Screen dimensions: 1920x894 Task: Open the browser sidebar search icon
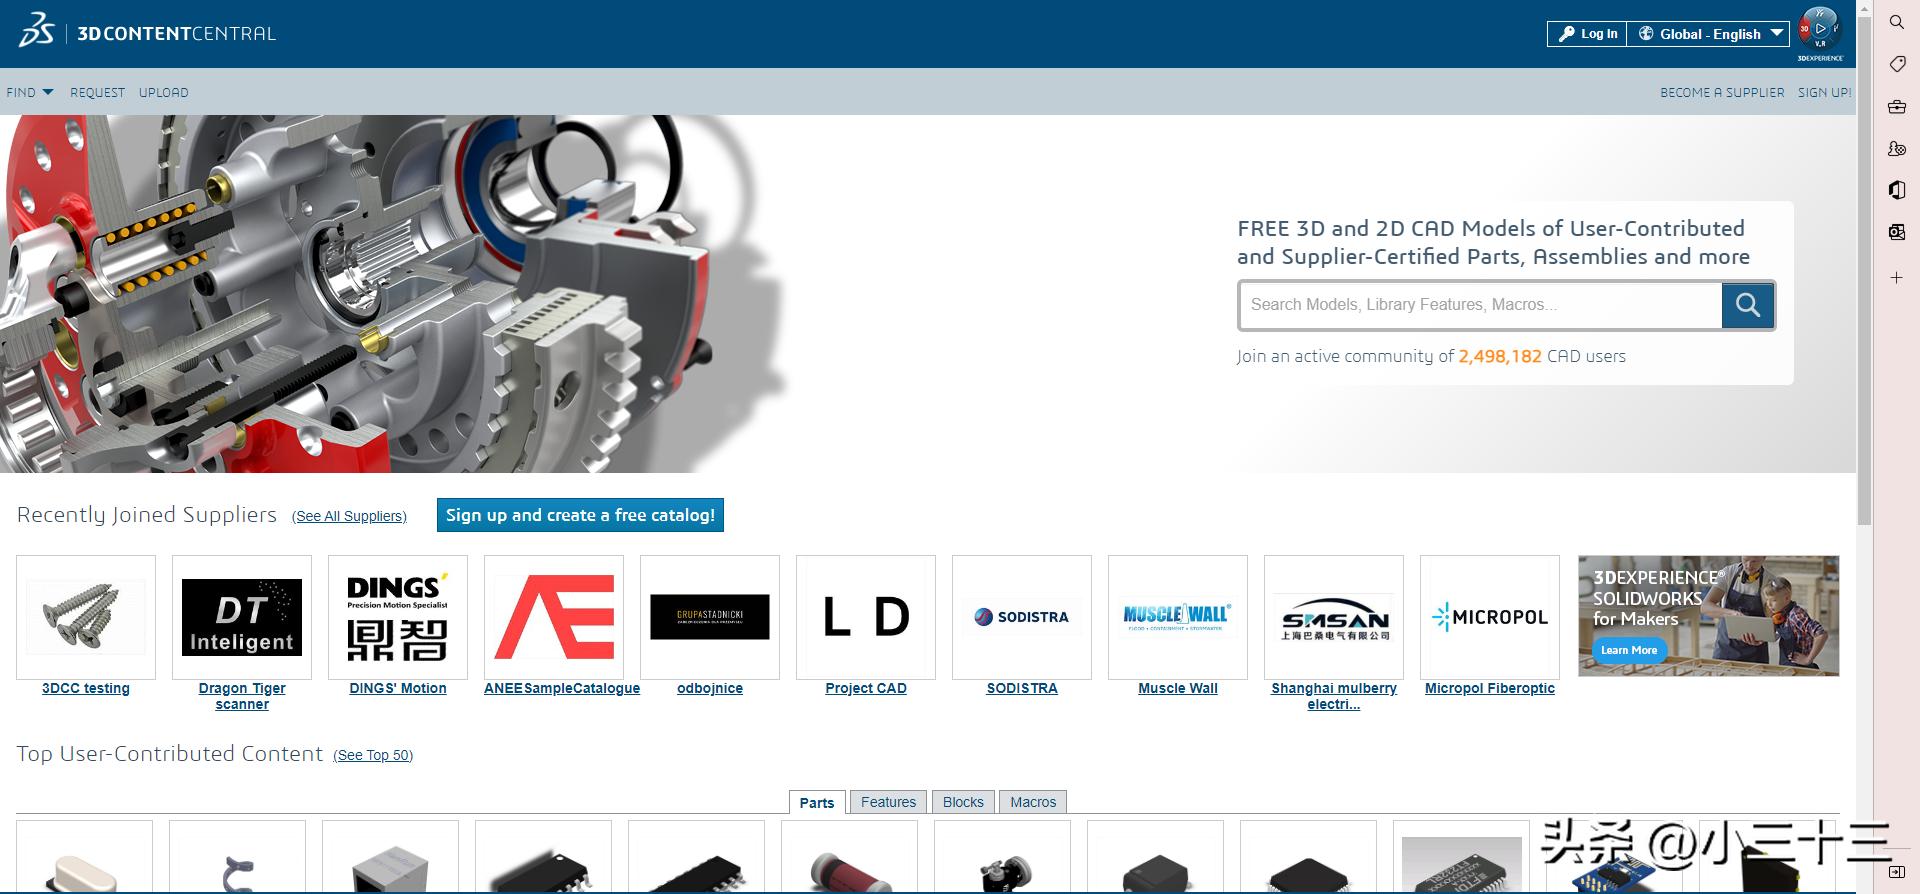(1896, 22)
